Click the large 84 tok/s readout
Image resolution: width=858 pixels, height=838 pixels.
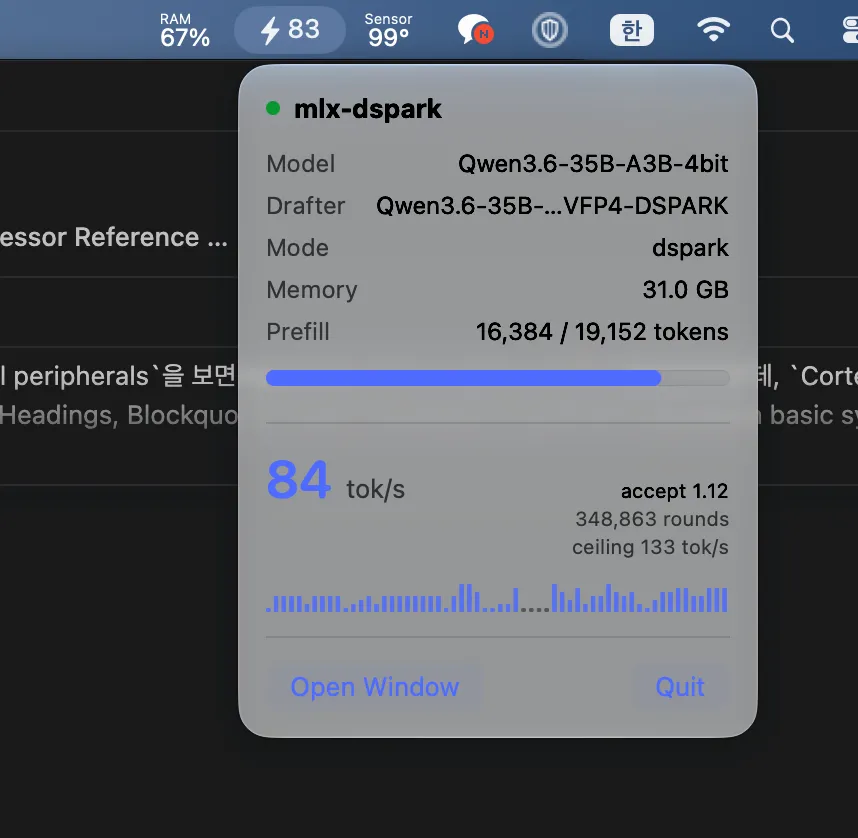click(335, 481)
